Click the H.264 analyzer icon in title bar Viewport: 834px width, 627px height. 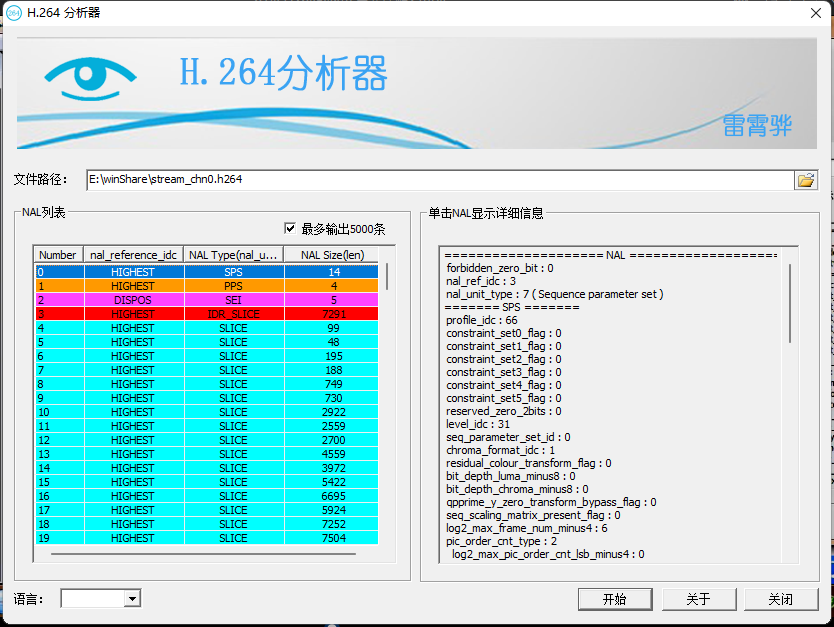12,12
